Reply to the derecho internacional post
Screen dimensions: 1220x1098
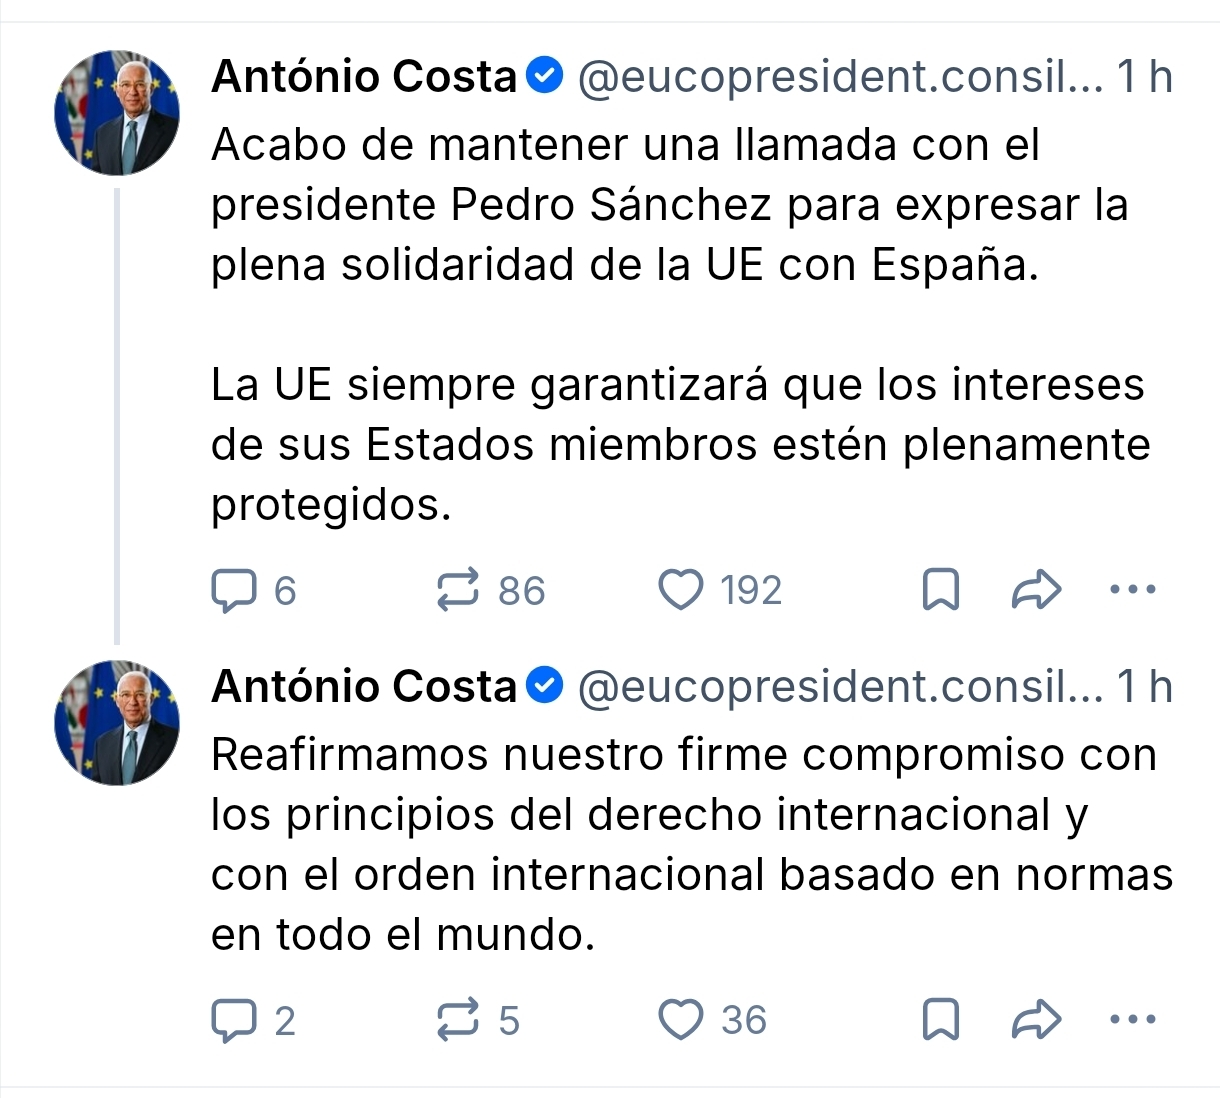click(x=234, y=1020)
